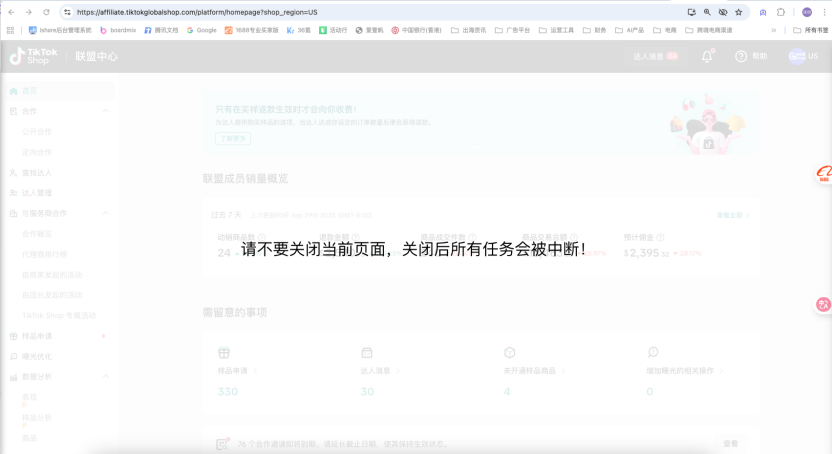The image size is (832, 454).
Task: Open the US region account dropdown
Action: coord(804,56)
